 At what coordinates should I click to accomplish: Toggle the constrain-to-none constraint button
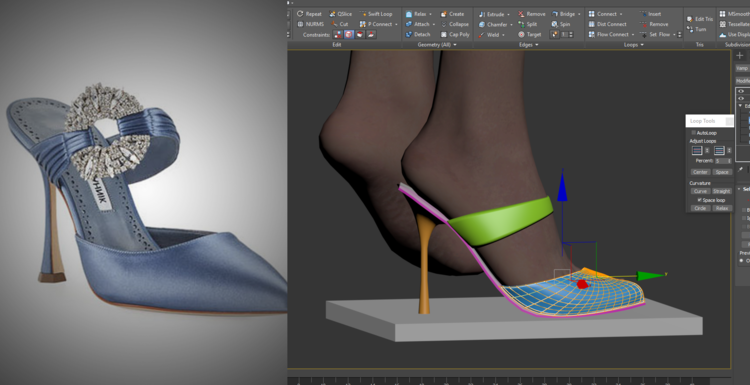pyautogui.click(x=338, y=34)
